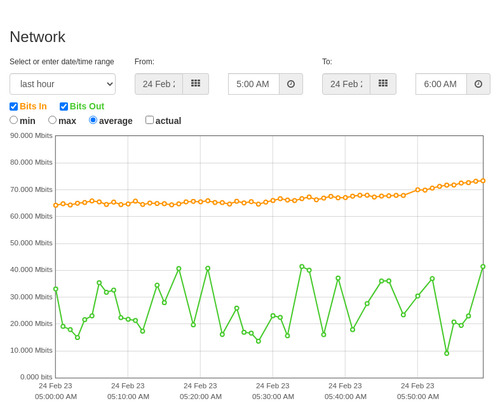Enable the actual checkbox
The image size is (500, 403).
coord(150,120)
